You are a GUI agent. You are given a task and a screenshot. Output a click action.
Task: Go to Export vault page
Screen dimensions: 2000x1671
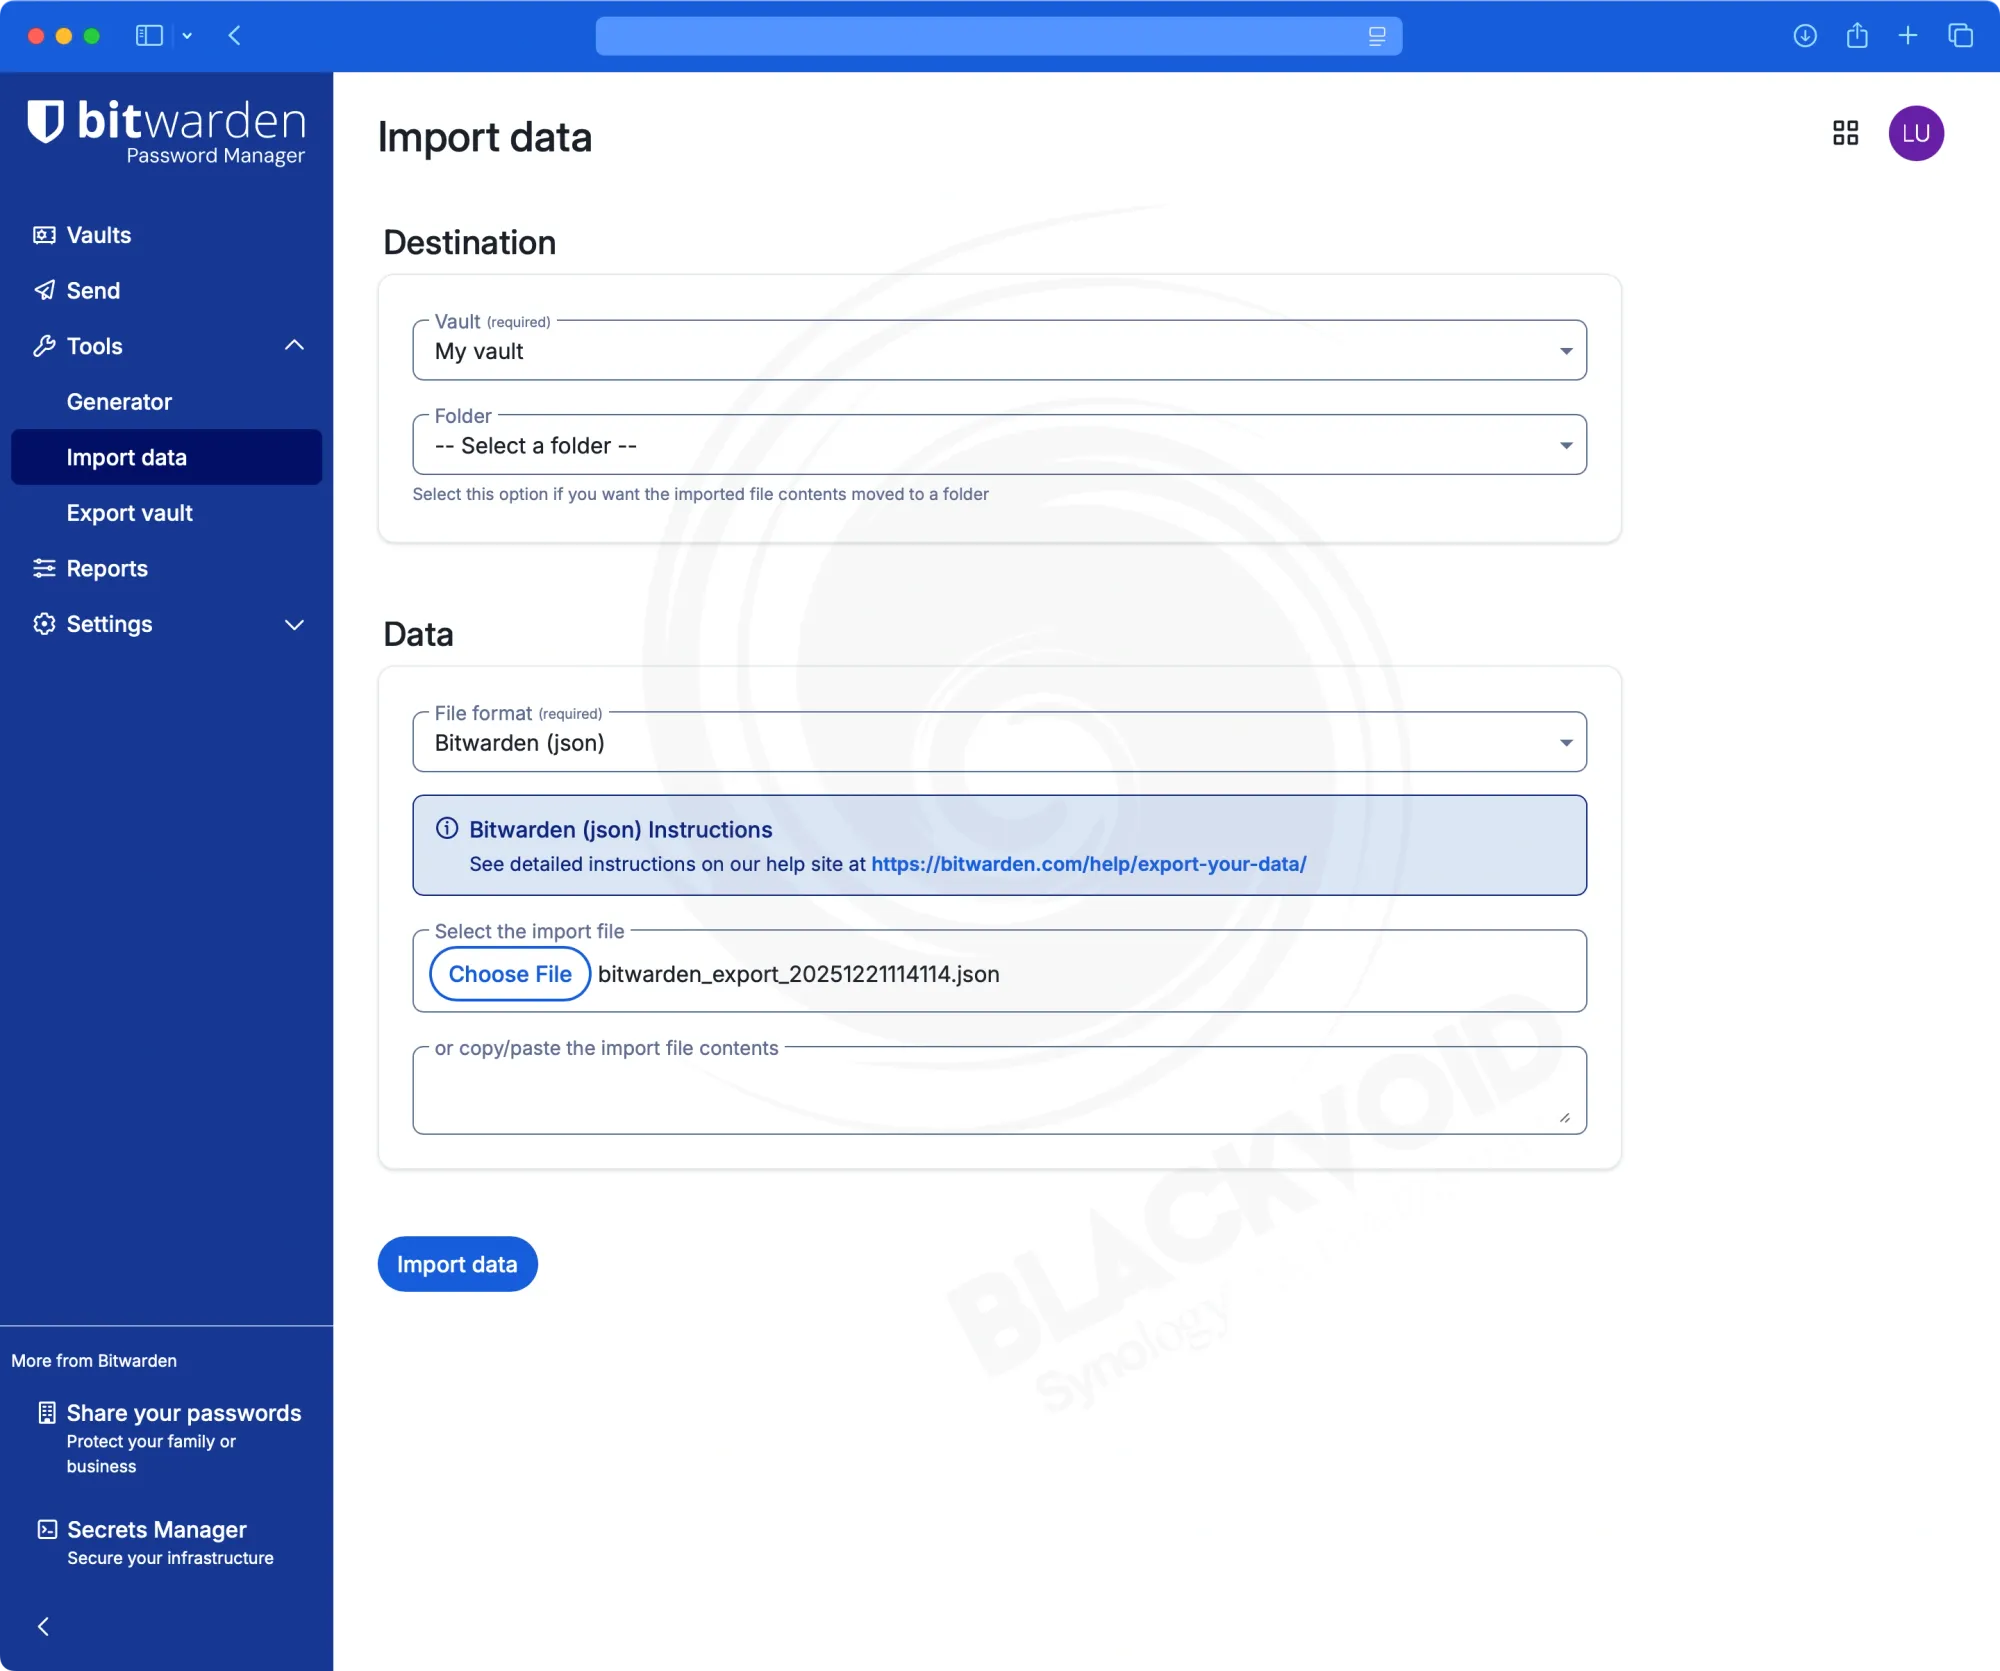130,513
